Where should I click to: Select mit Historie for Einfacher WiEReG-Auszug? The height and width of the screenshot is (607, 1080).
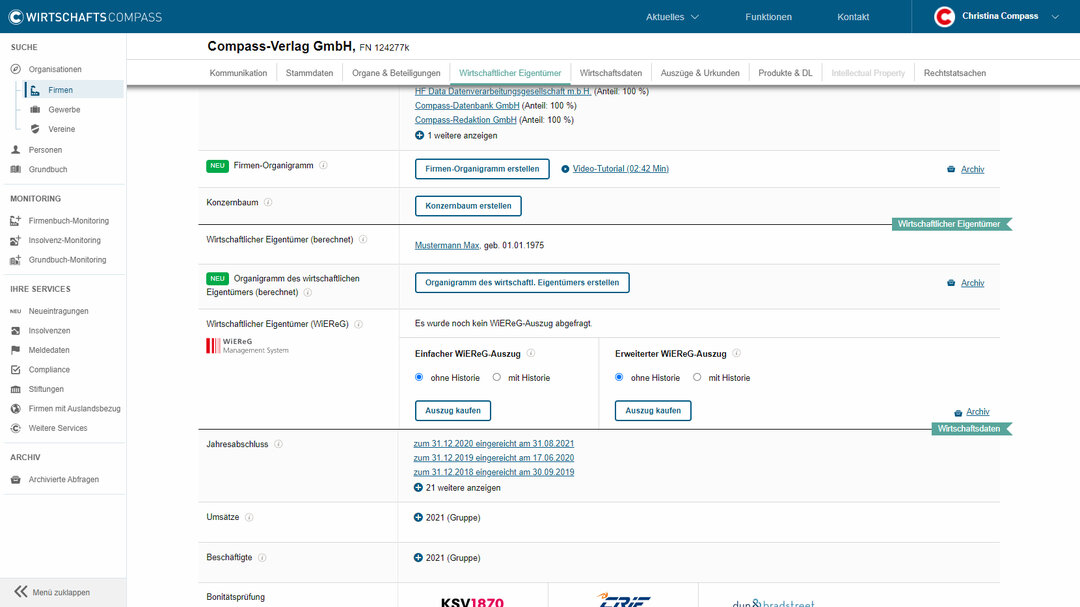(x=497, y=378)
